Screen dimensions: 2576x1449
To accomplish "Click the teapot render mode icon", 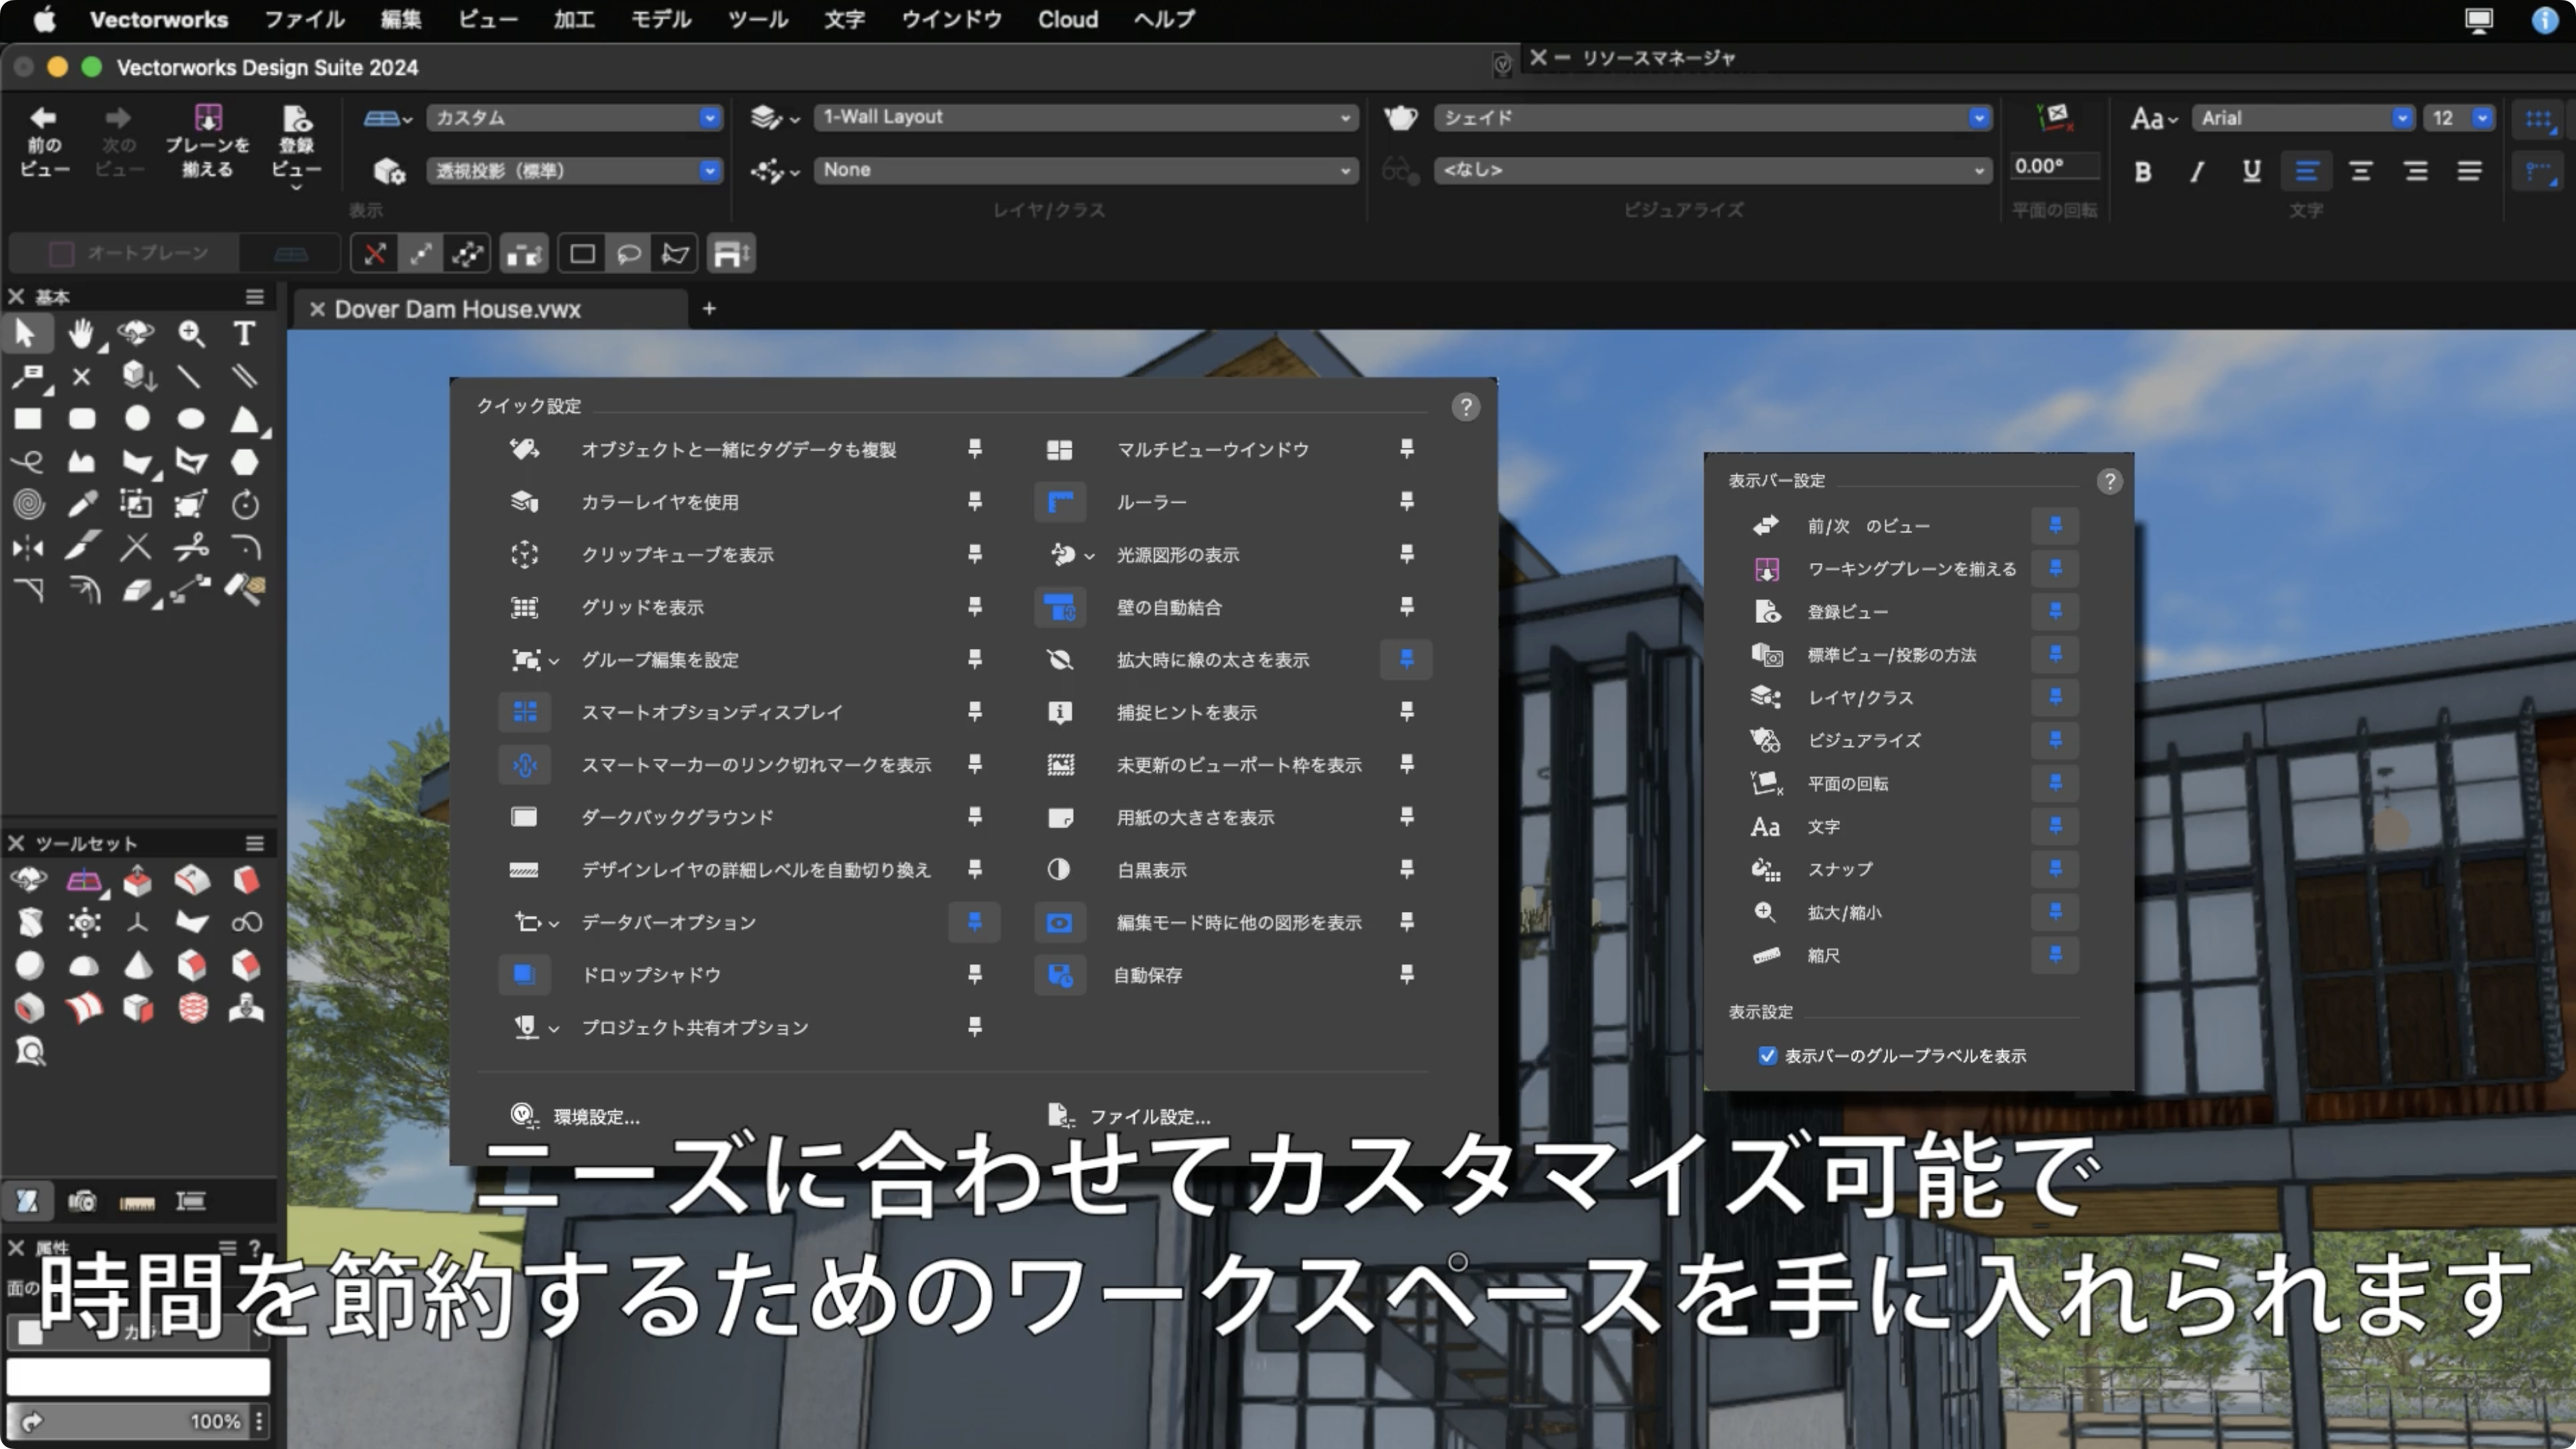I will [1401, 118].
